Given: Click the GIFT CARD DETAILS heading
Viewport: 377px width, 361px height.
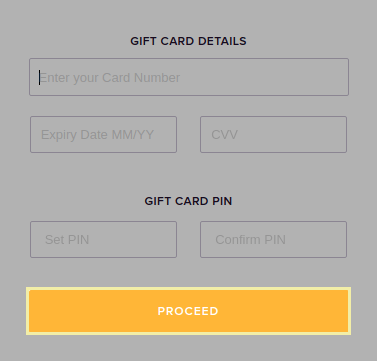Looking at the screenshot, I should click(x=188, y=41).
